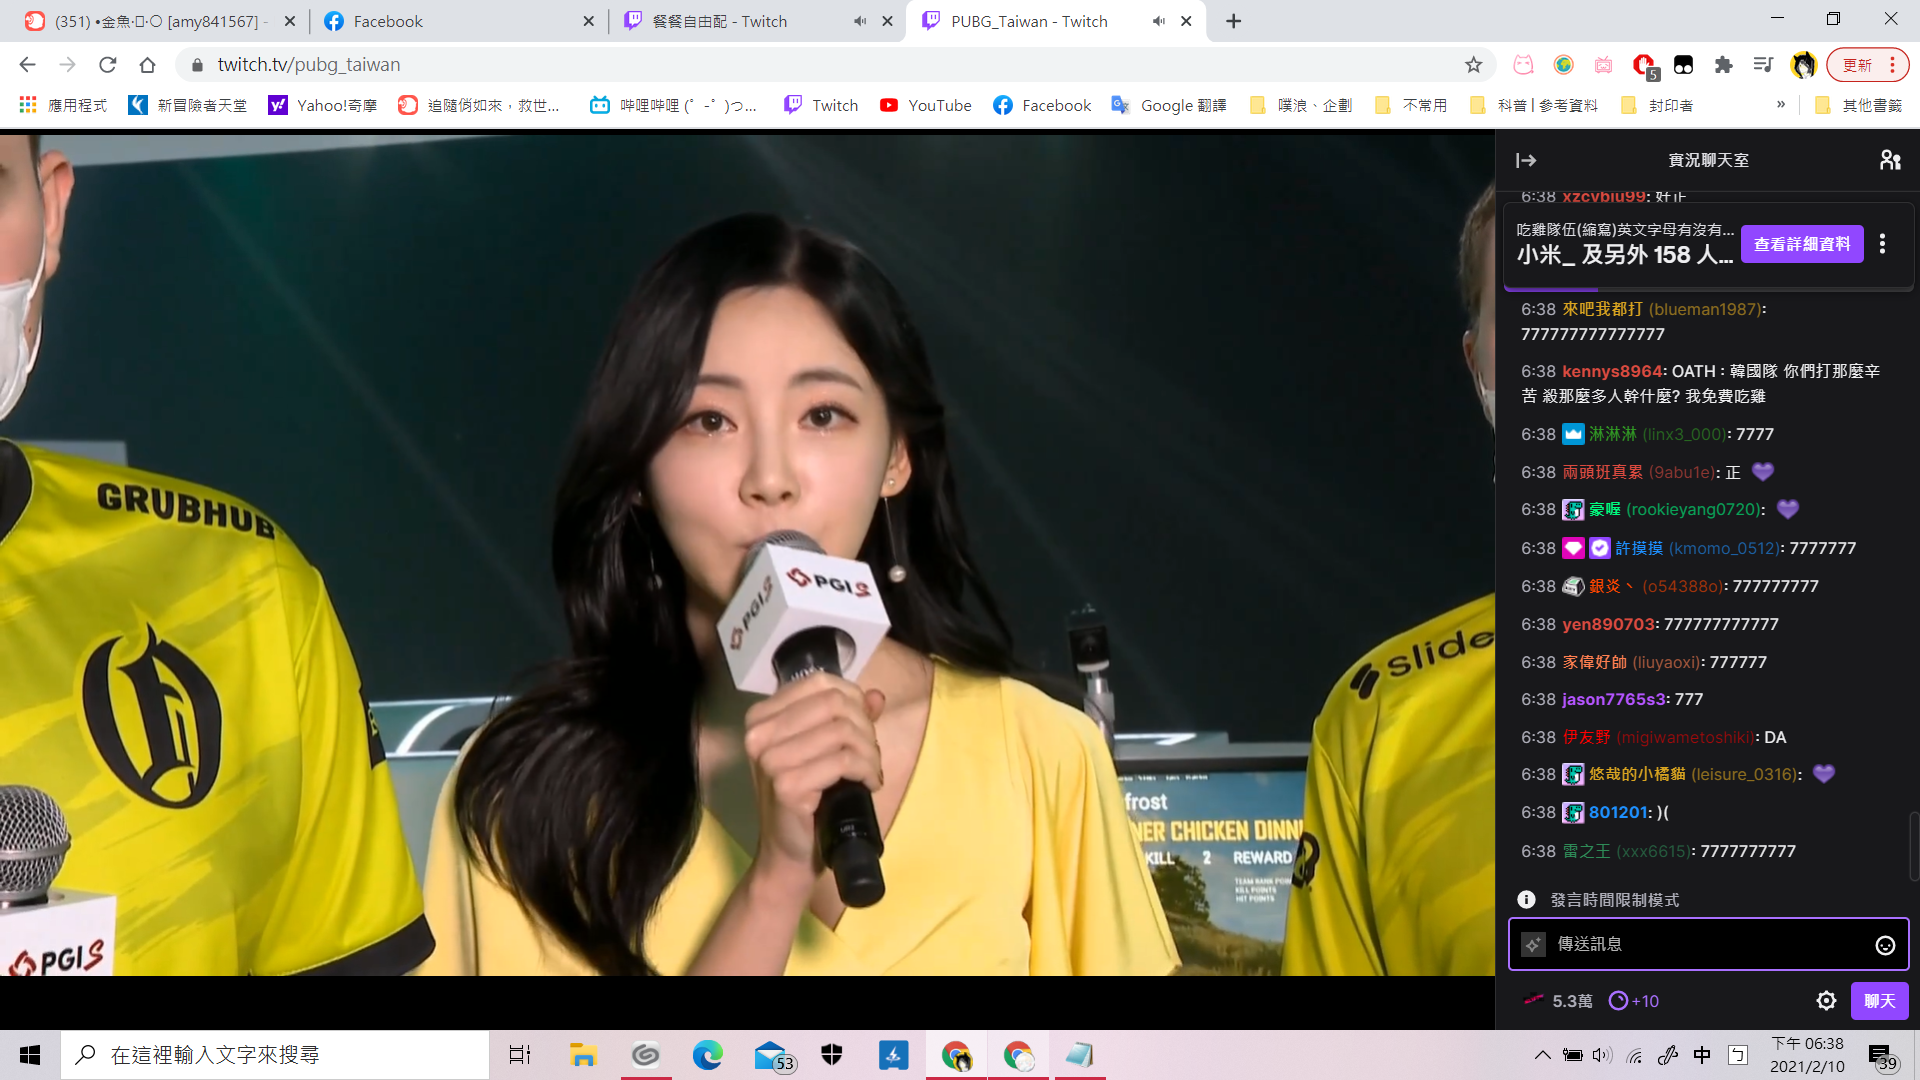Screen dimensions: 1920x1080
Task: Expand the 封印者 bookmark folder
Action: coord(1657,105)
